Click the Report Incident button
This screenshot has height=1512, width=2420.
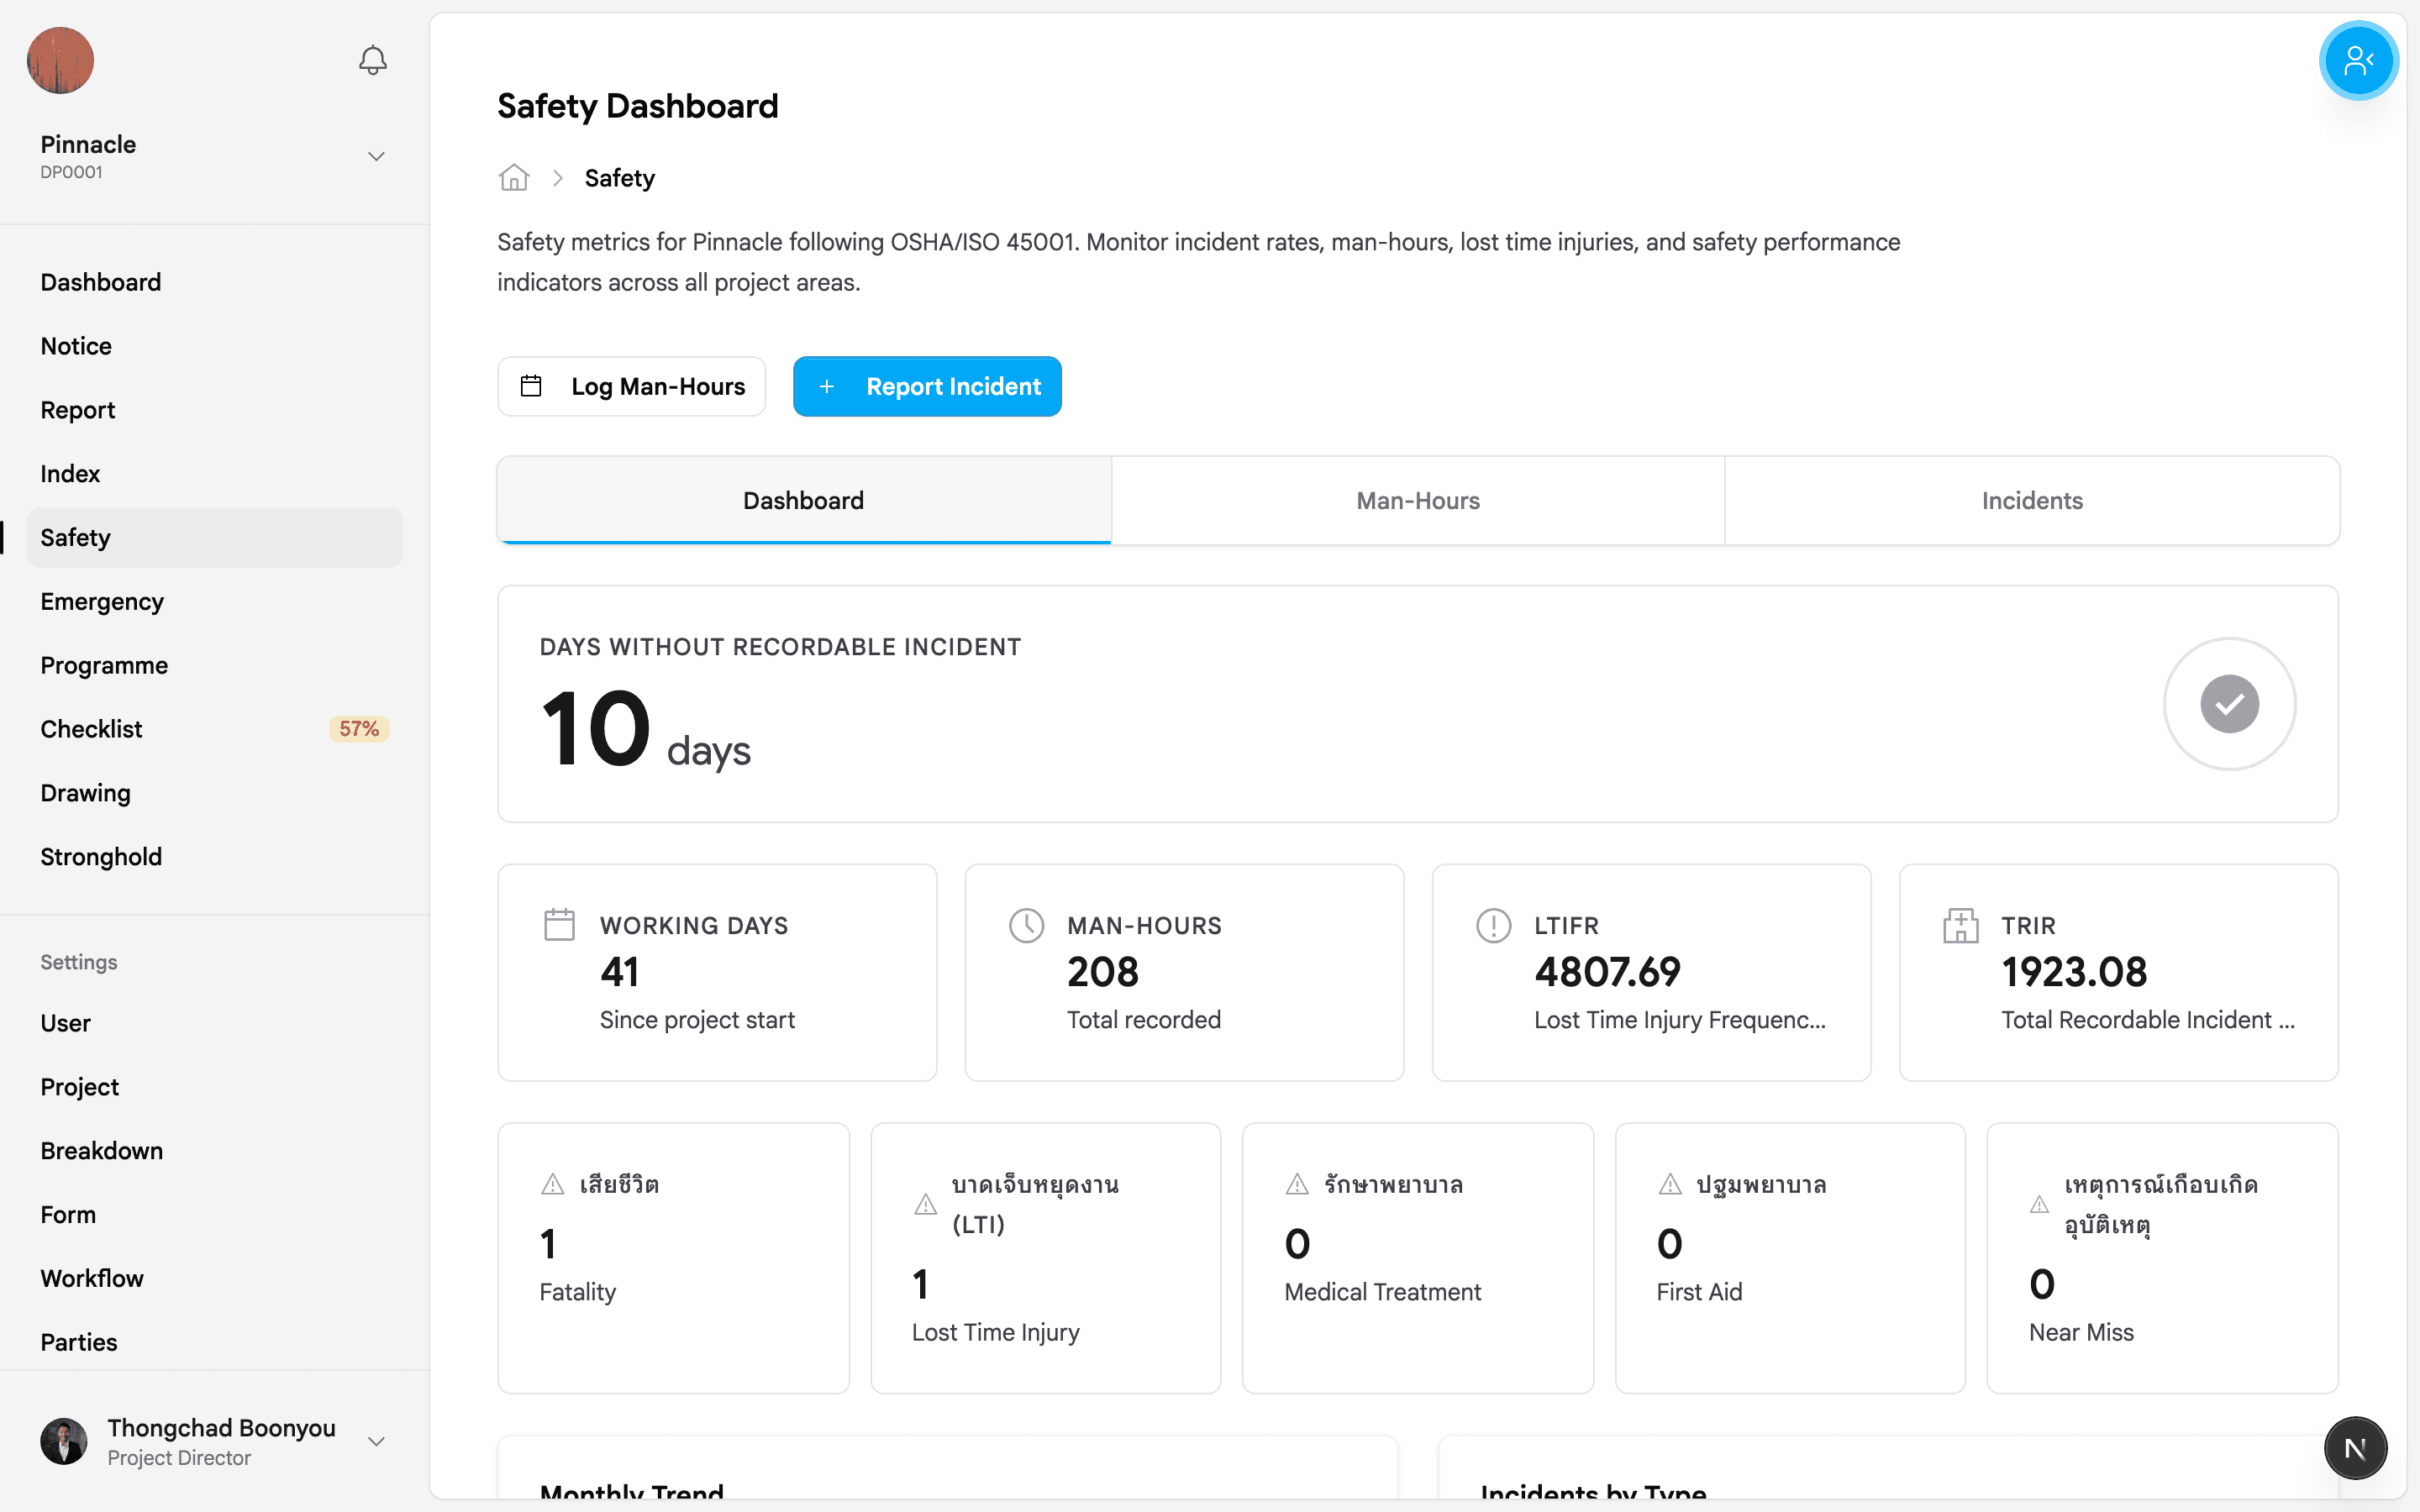pyautogui.click(x=927, y=386)
